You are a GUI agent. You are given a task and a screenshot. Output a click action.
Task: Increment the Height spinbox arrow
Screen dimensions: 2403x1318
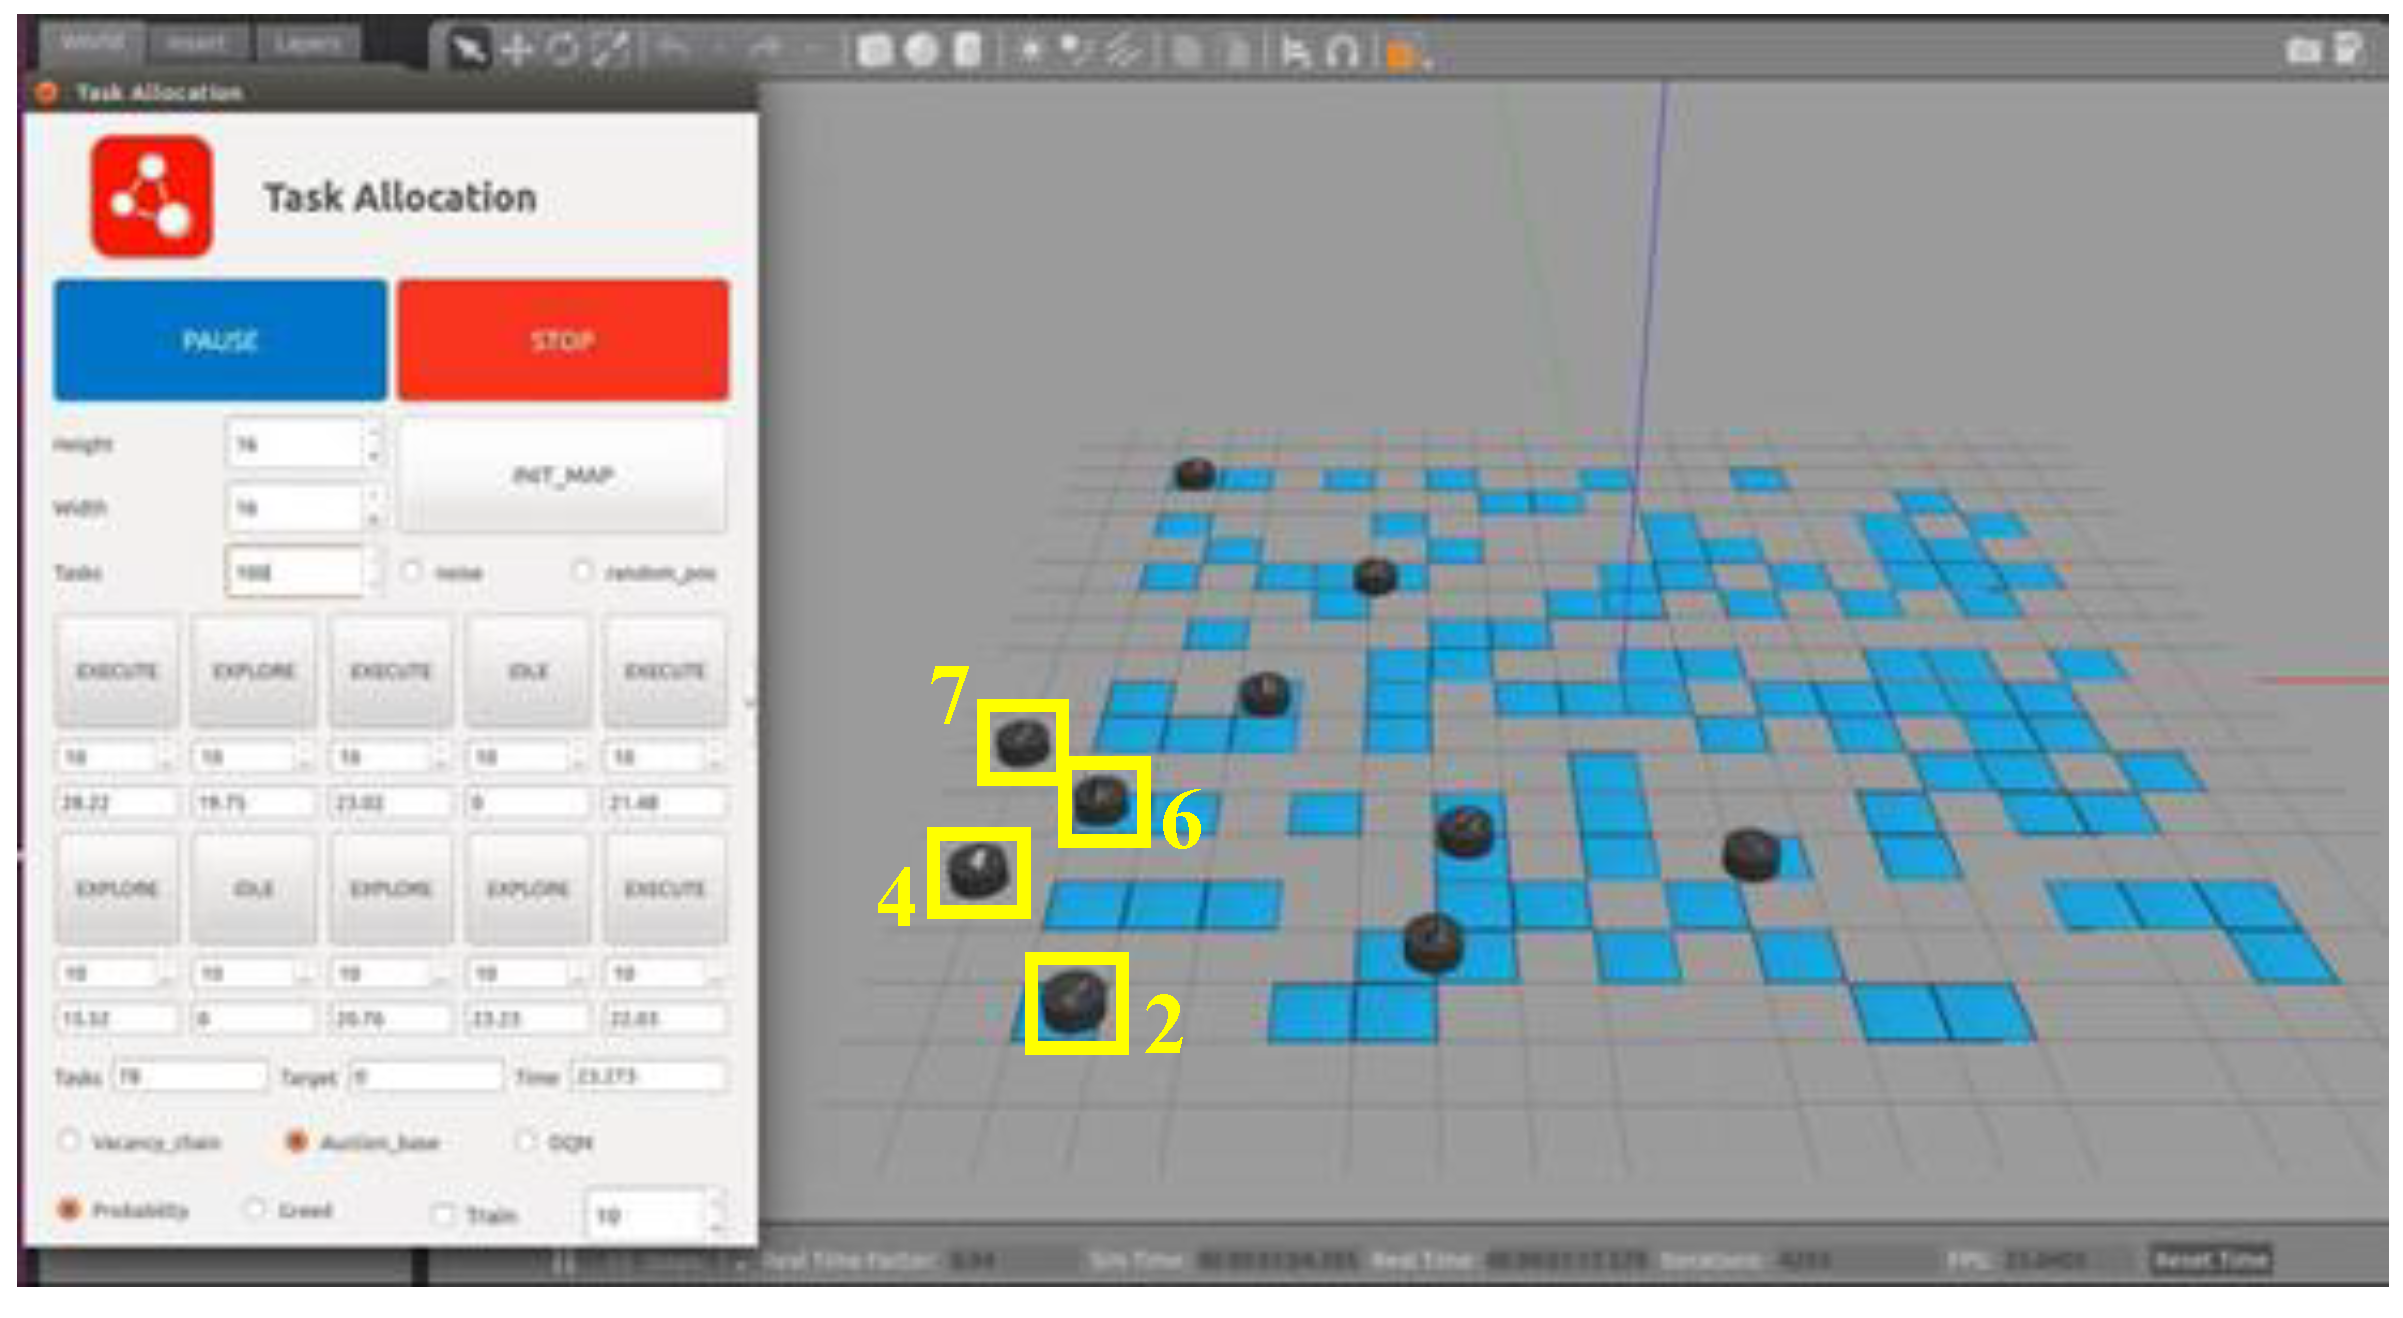tap(373, 434)
